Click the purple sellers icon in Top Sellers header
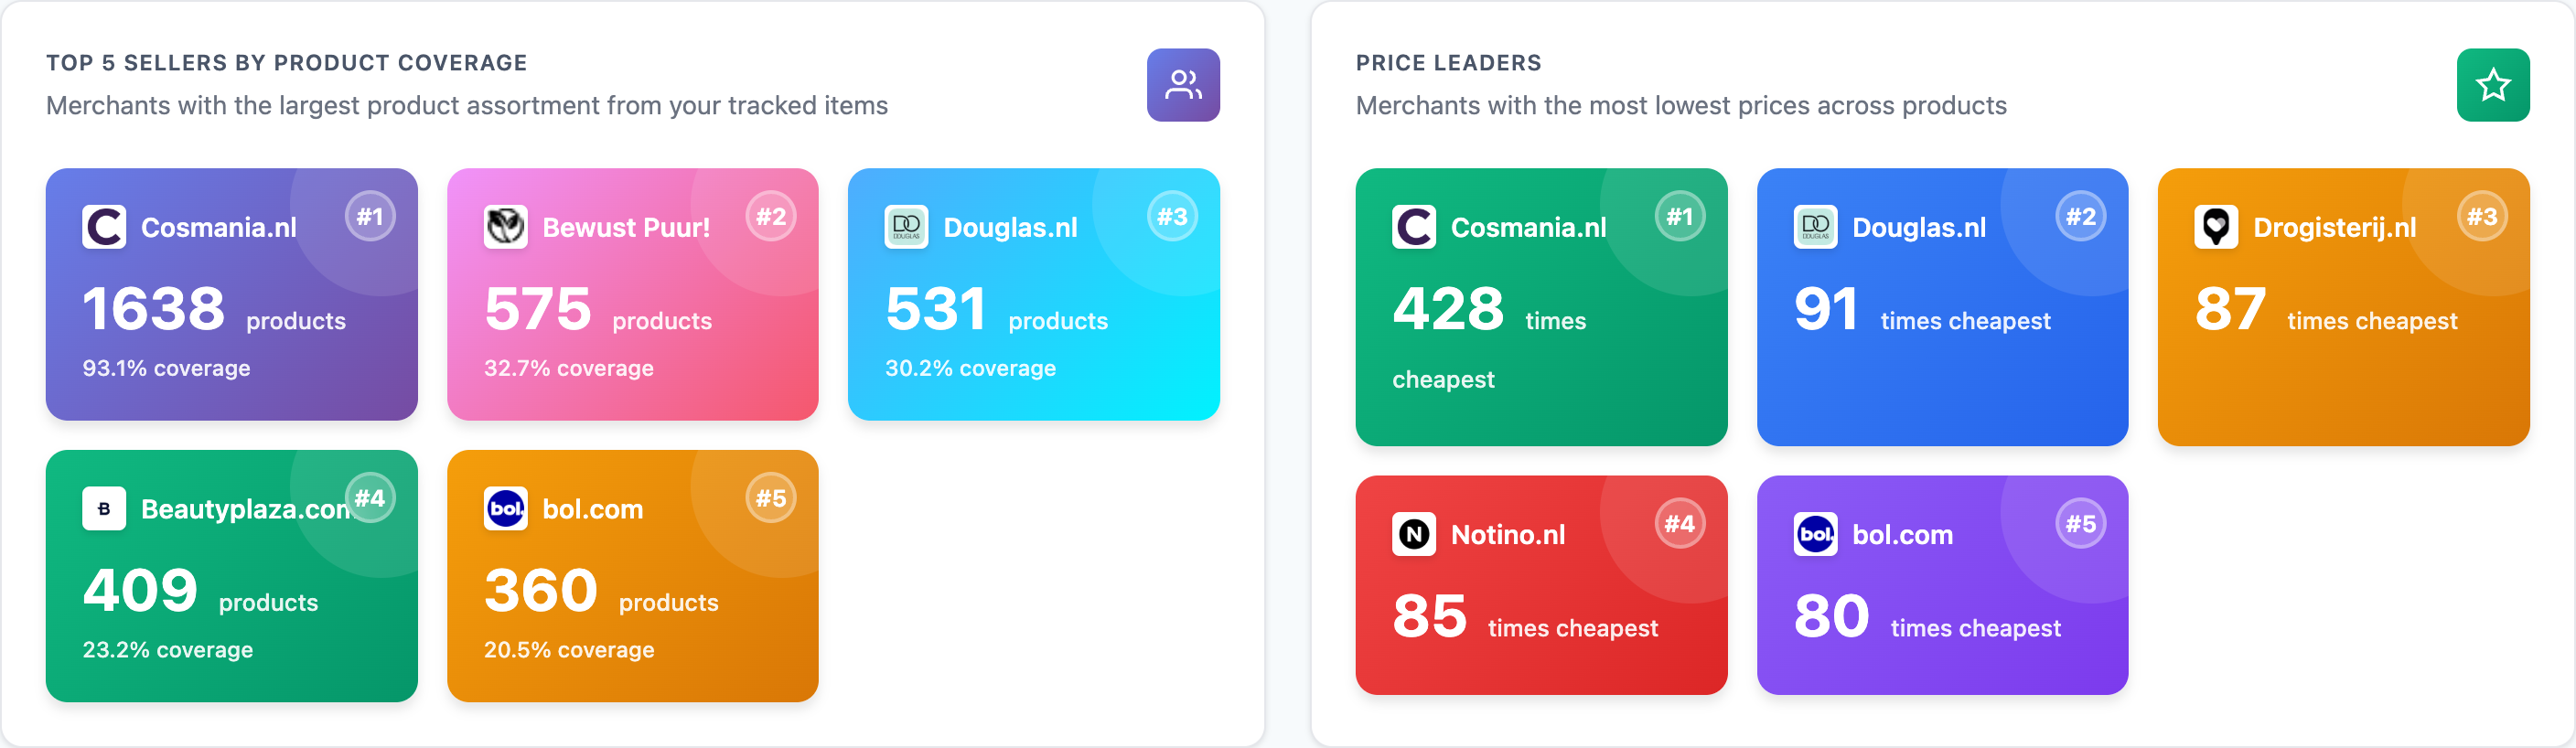 pos(1184,86)
